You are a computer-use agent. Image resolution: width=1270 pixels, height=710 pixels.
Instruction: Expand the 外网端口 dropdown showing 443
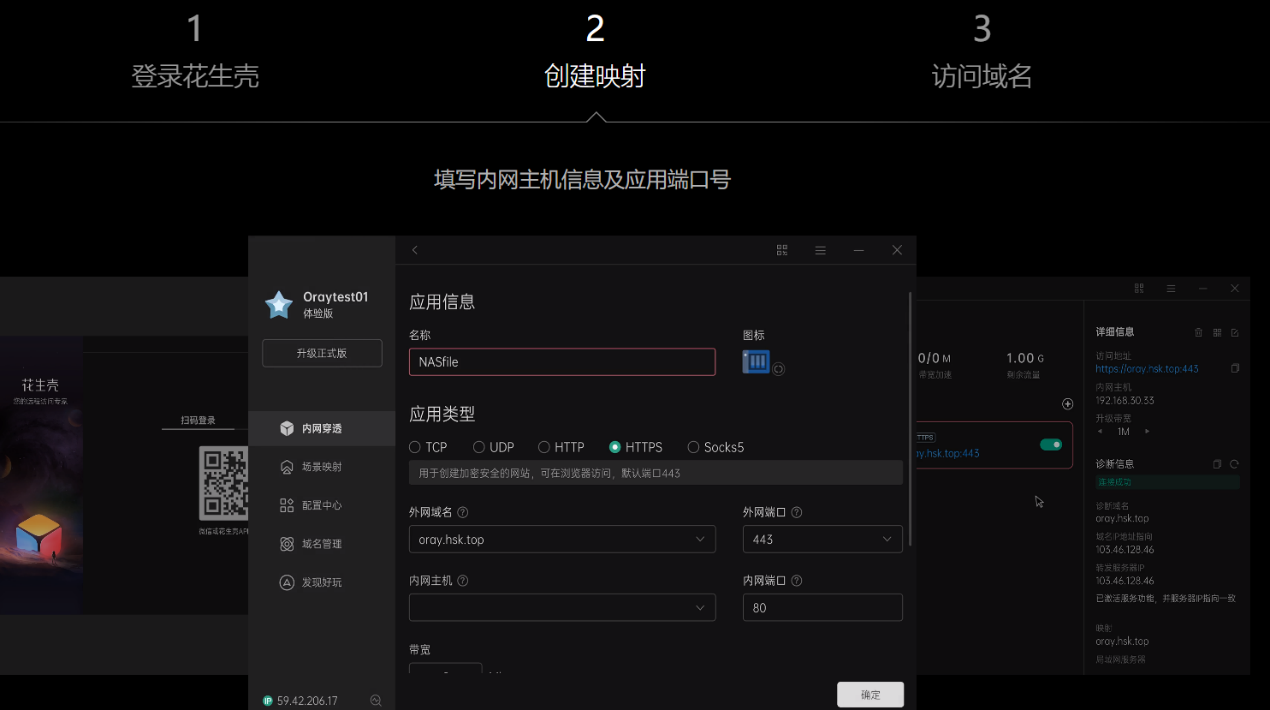823,539
